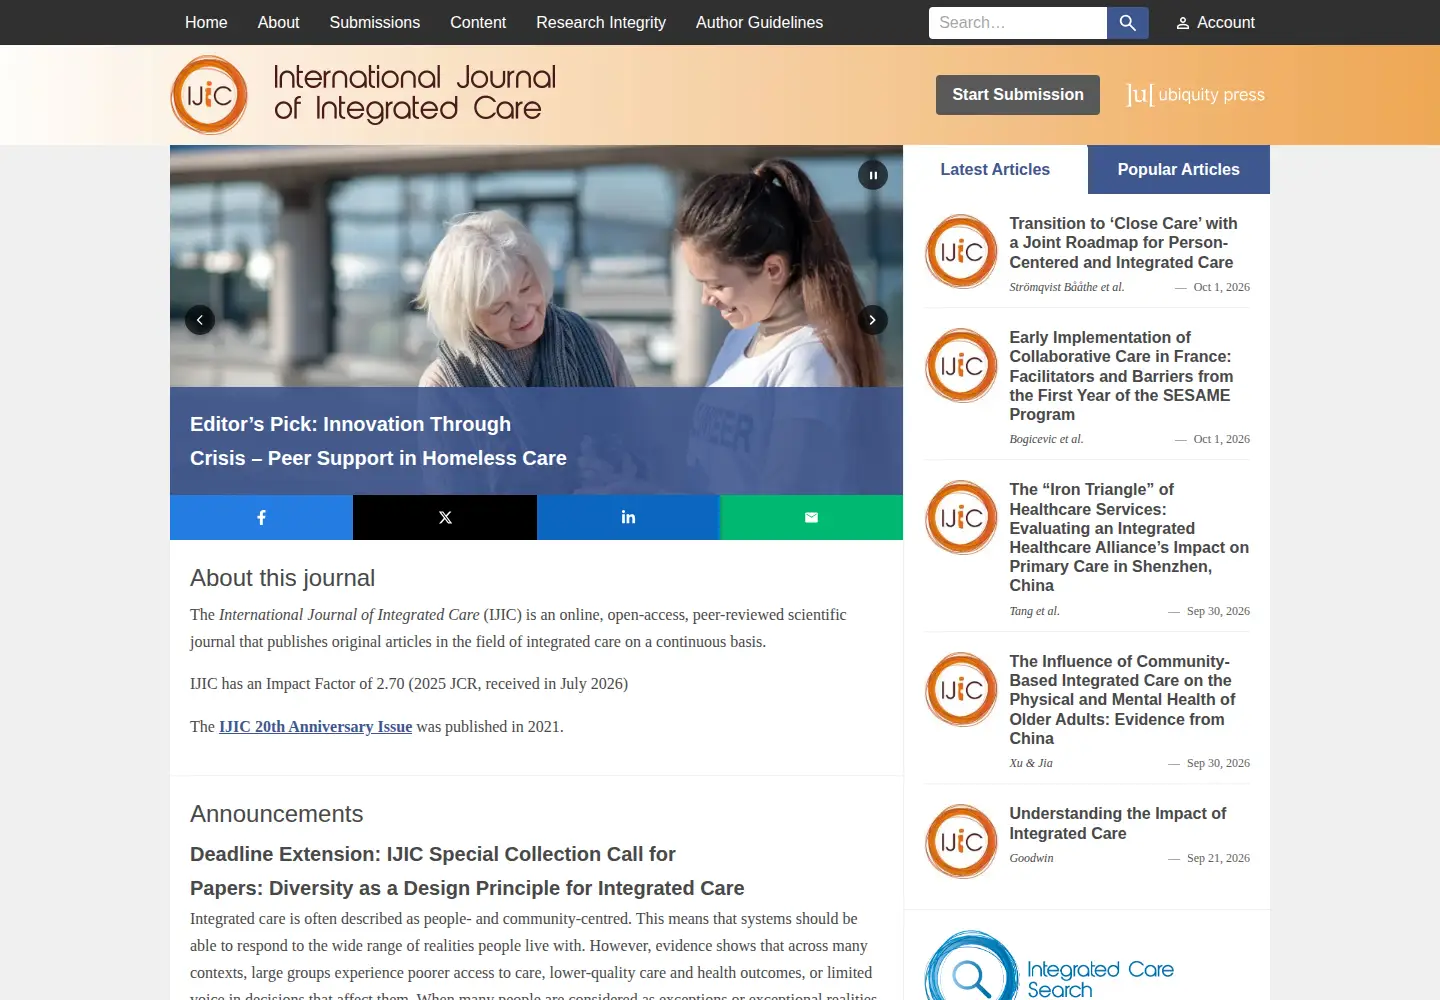
Task: Open the Account menu
Action: coord(1215,23)
